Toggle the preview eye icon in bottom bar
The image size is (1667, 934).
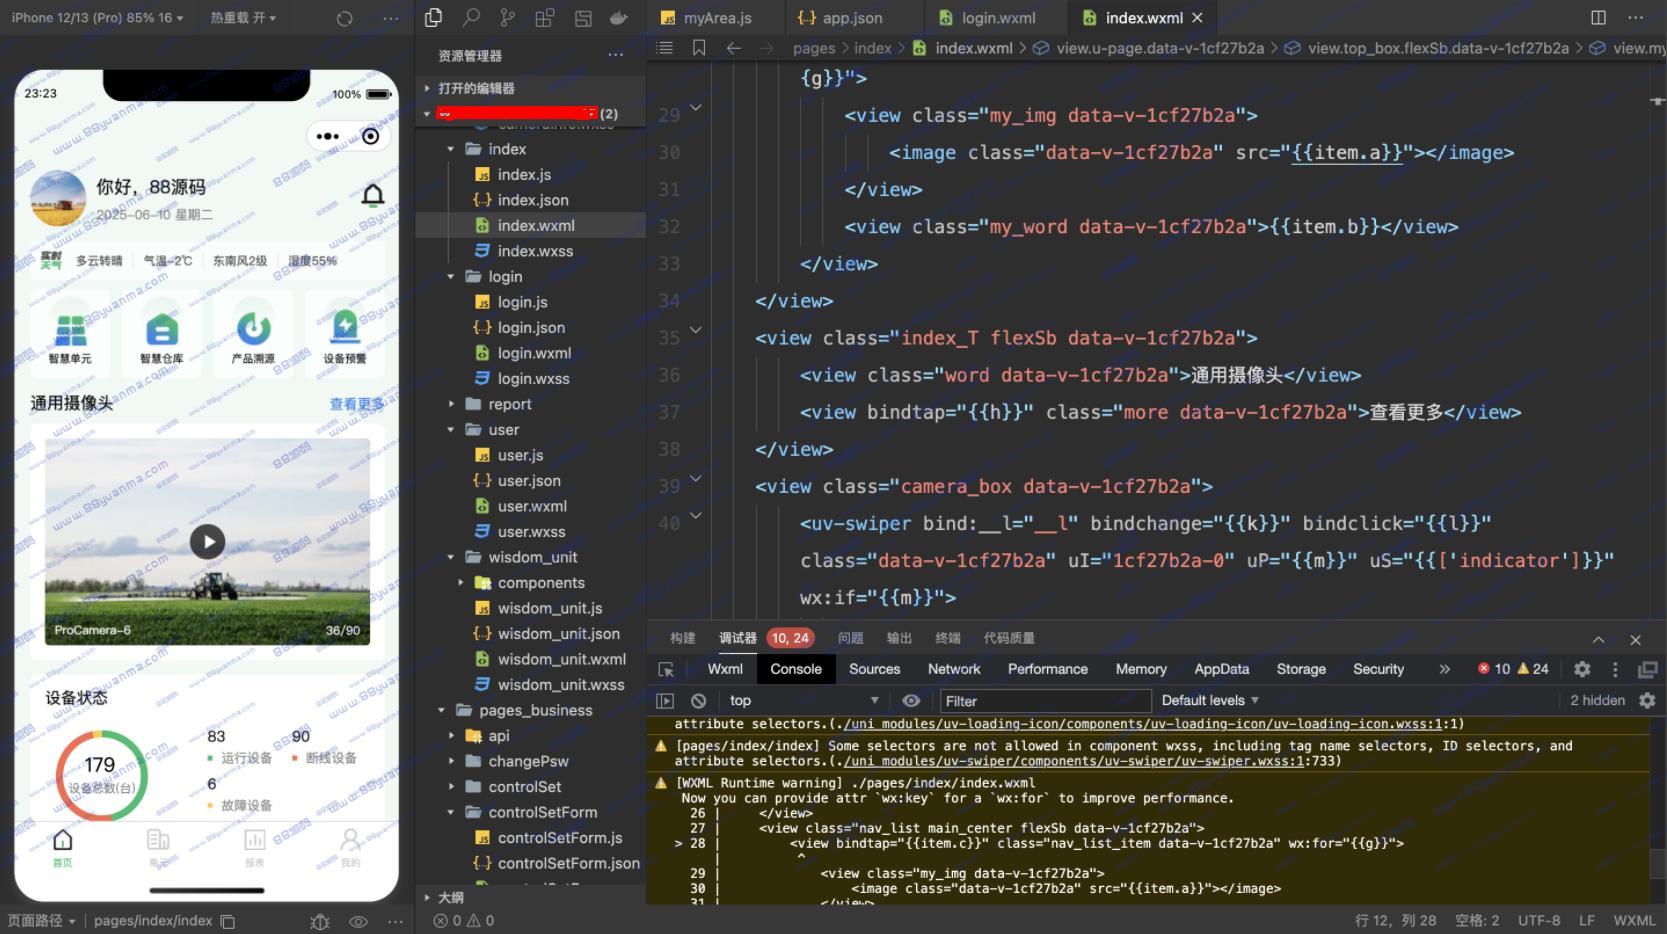(358, 921)
